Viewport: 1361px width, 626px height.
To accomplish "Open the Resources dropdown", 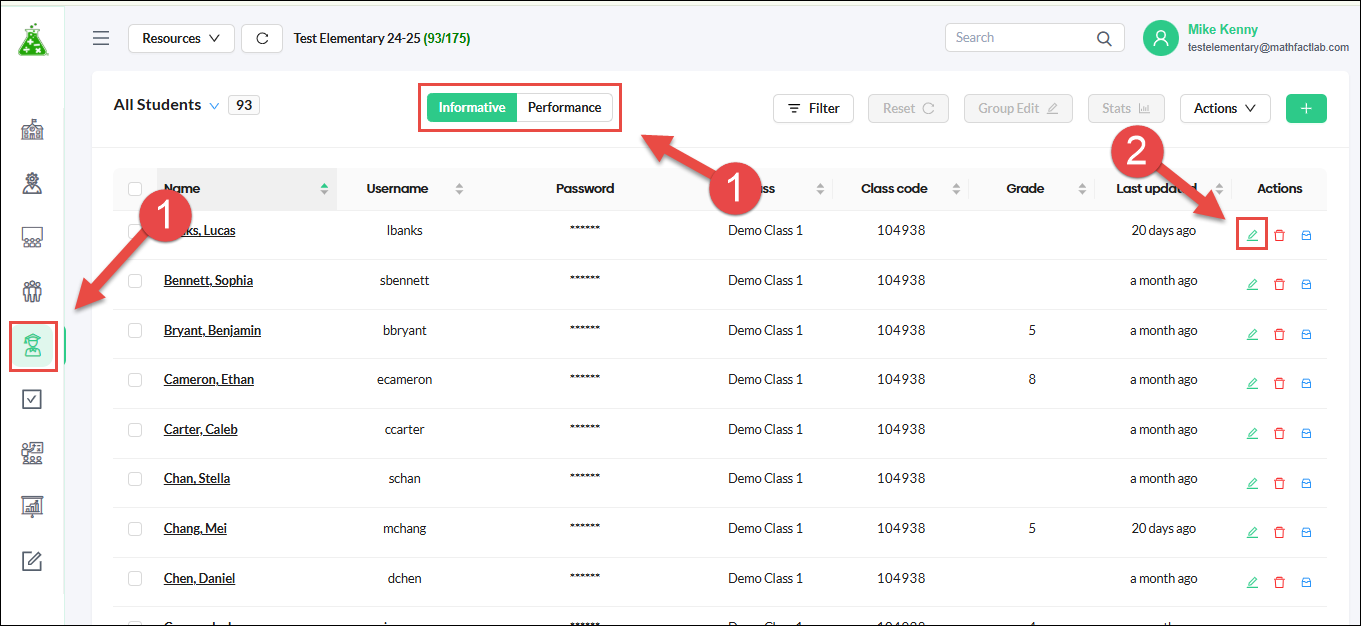I will [181, 38].
